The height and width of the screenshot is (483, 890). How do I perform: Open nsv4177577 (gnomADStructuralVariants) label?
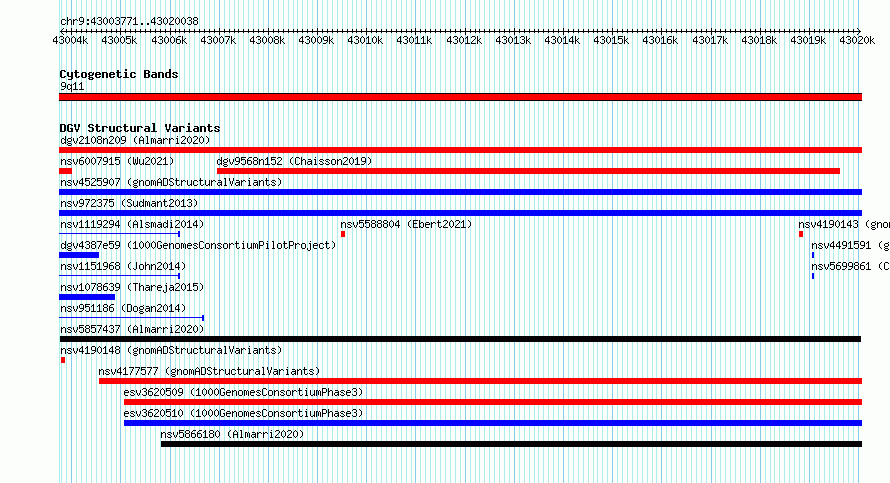pyautogui.click(x=209, y=371)
